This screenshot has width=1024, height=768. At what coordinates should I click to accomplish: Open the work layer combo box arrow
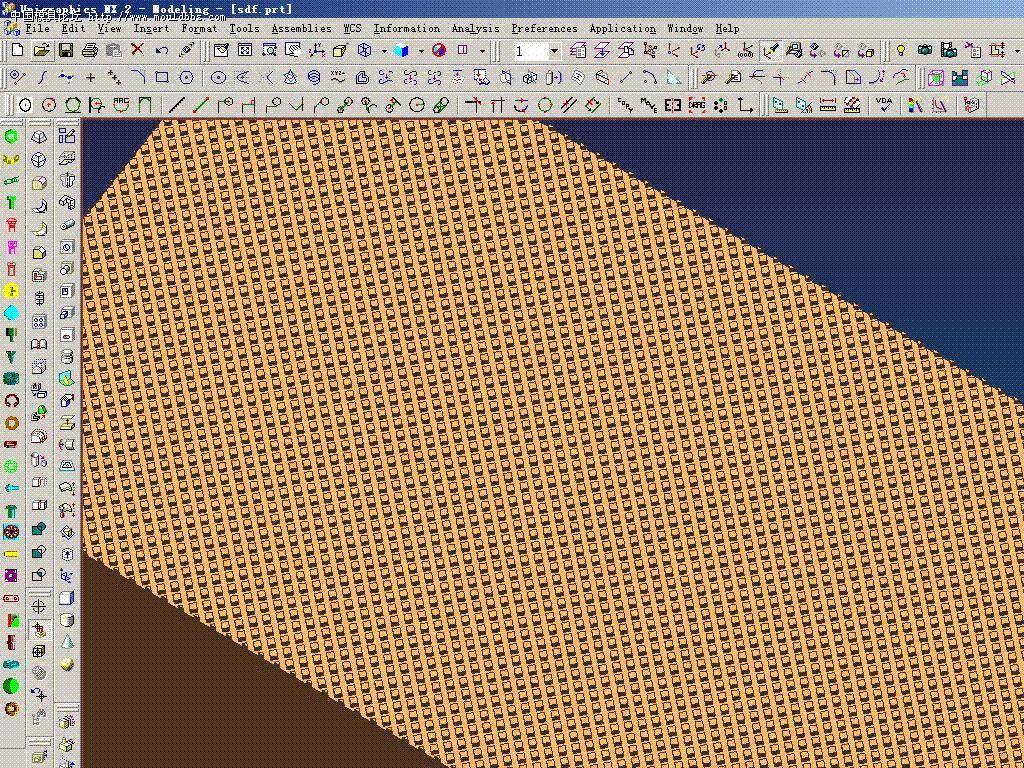click(554, 50)
